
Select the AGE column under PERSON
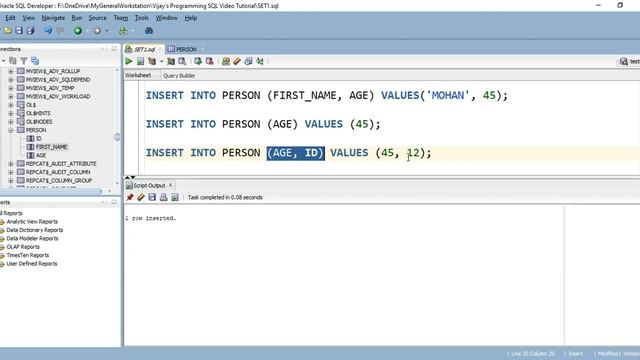tap(41, 155)
